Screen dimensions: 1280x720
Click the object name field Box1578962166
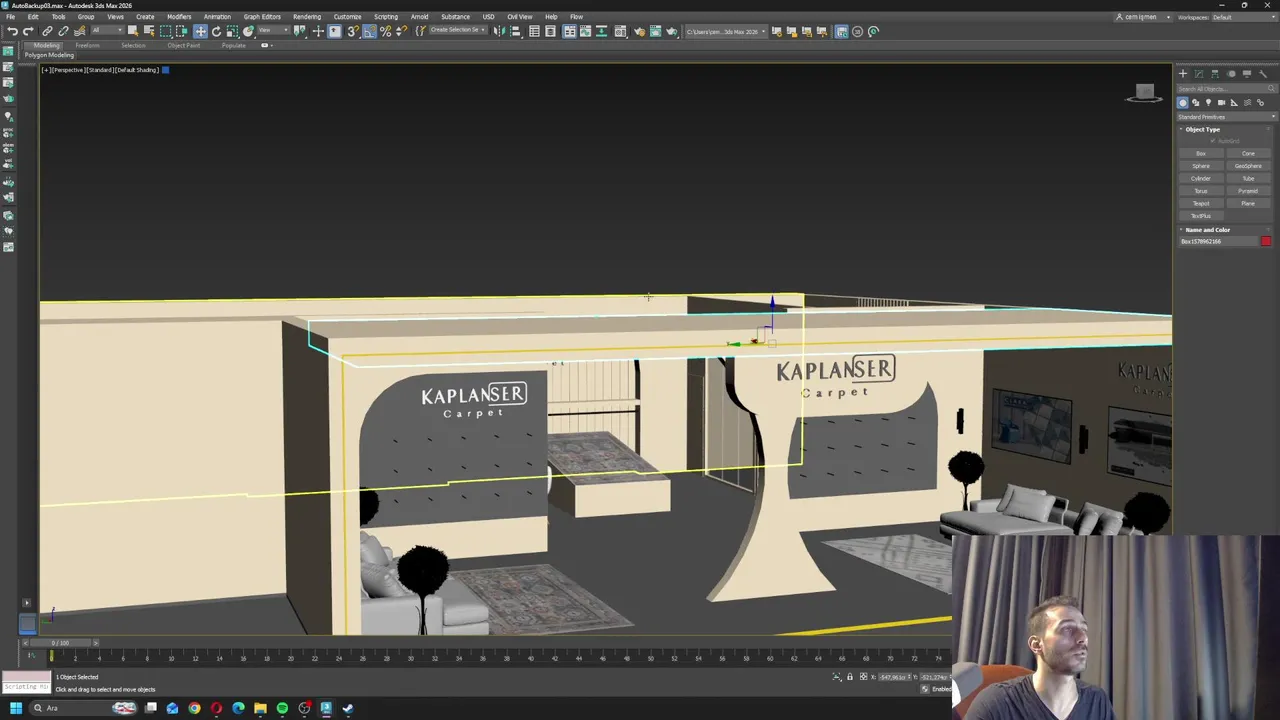pos(1218,241)
